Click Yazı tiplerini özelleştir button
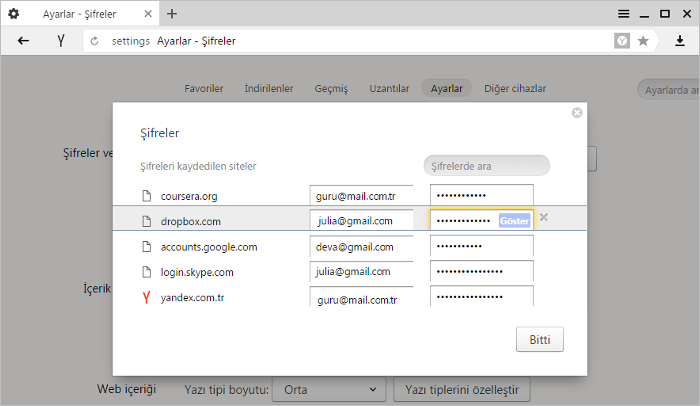 click(462, 389)
